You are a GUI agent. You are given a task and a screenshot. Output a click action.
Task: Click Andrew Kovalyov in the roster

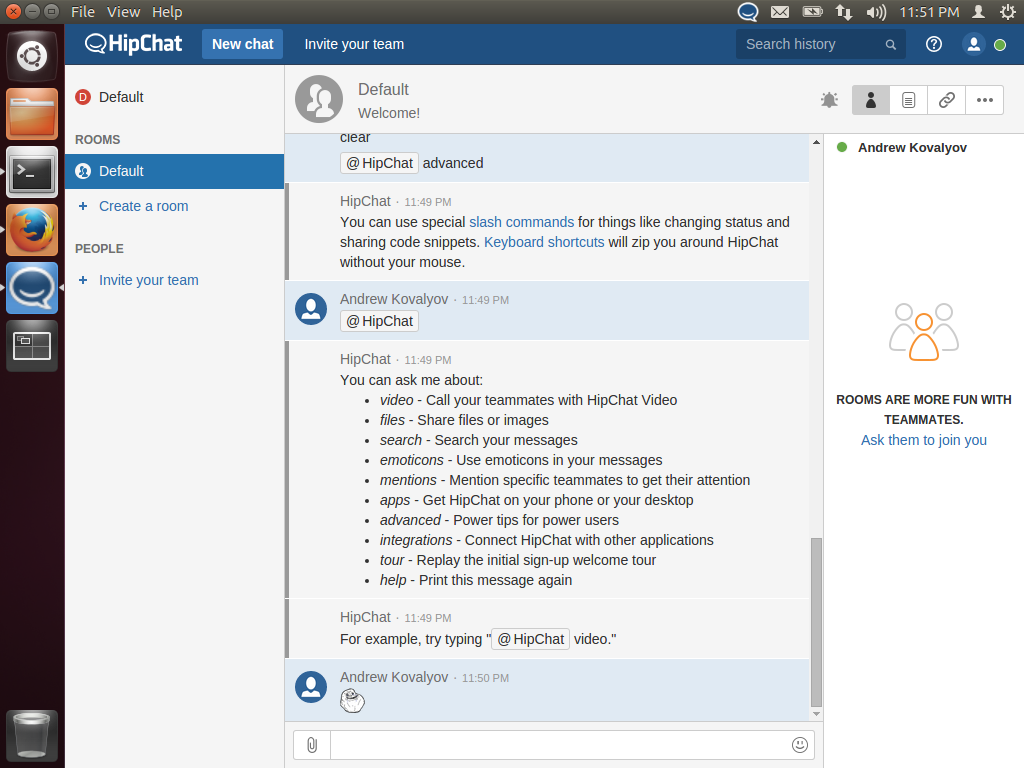click(912, 148)
